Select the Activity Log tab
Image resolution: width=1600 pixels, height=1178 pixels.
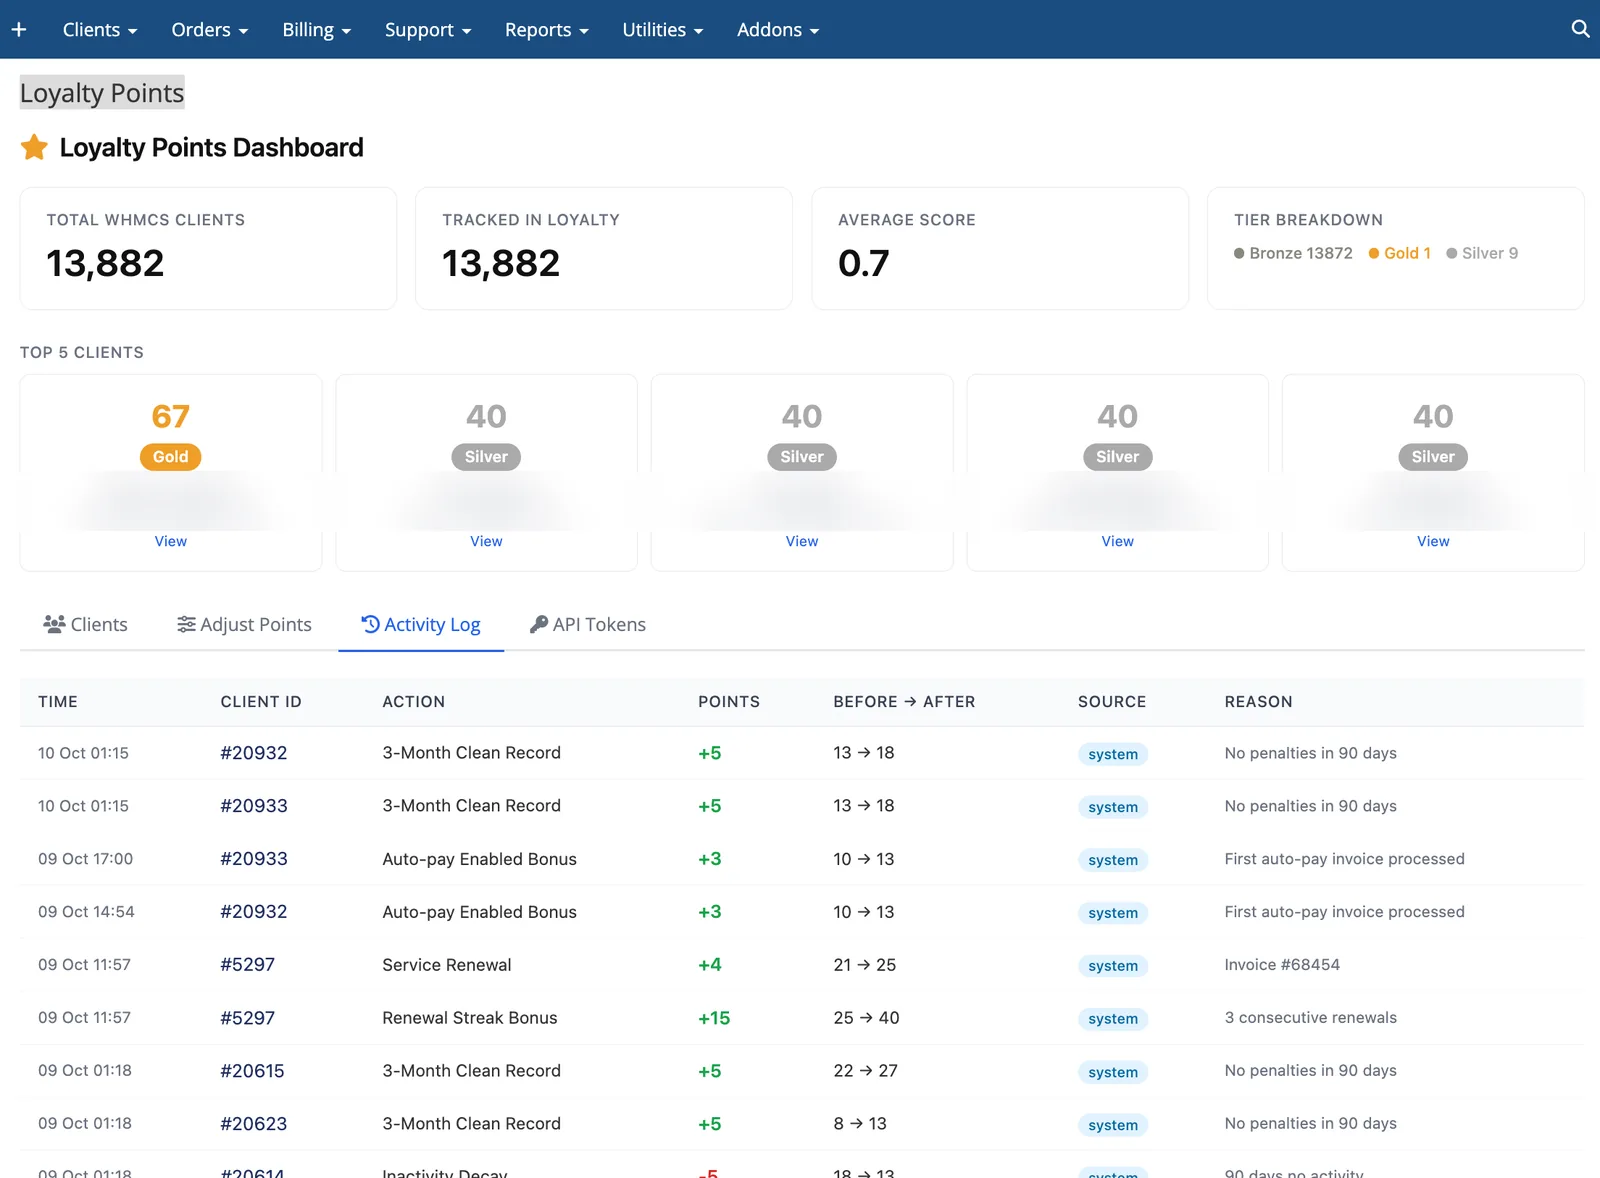[x=421, y=624]
